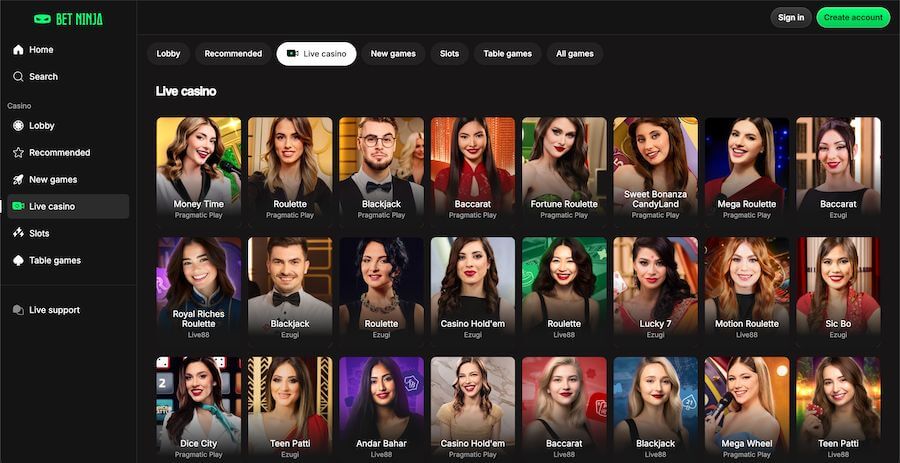Click the Table games spade icon
This screenshot has width=900, height=463.
click(18, 261)
